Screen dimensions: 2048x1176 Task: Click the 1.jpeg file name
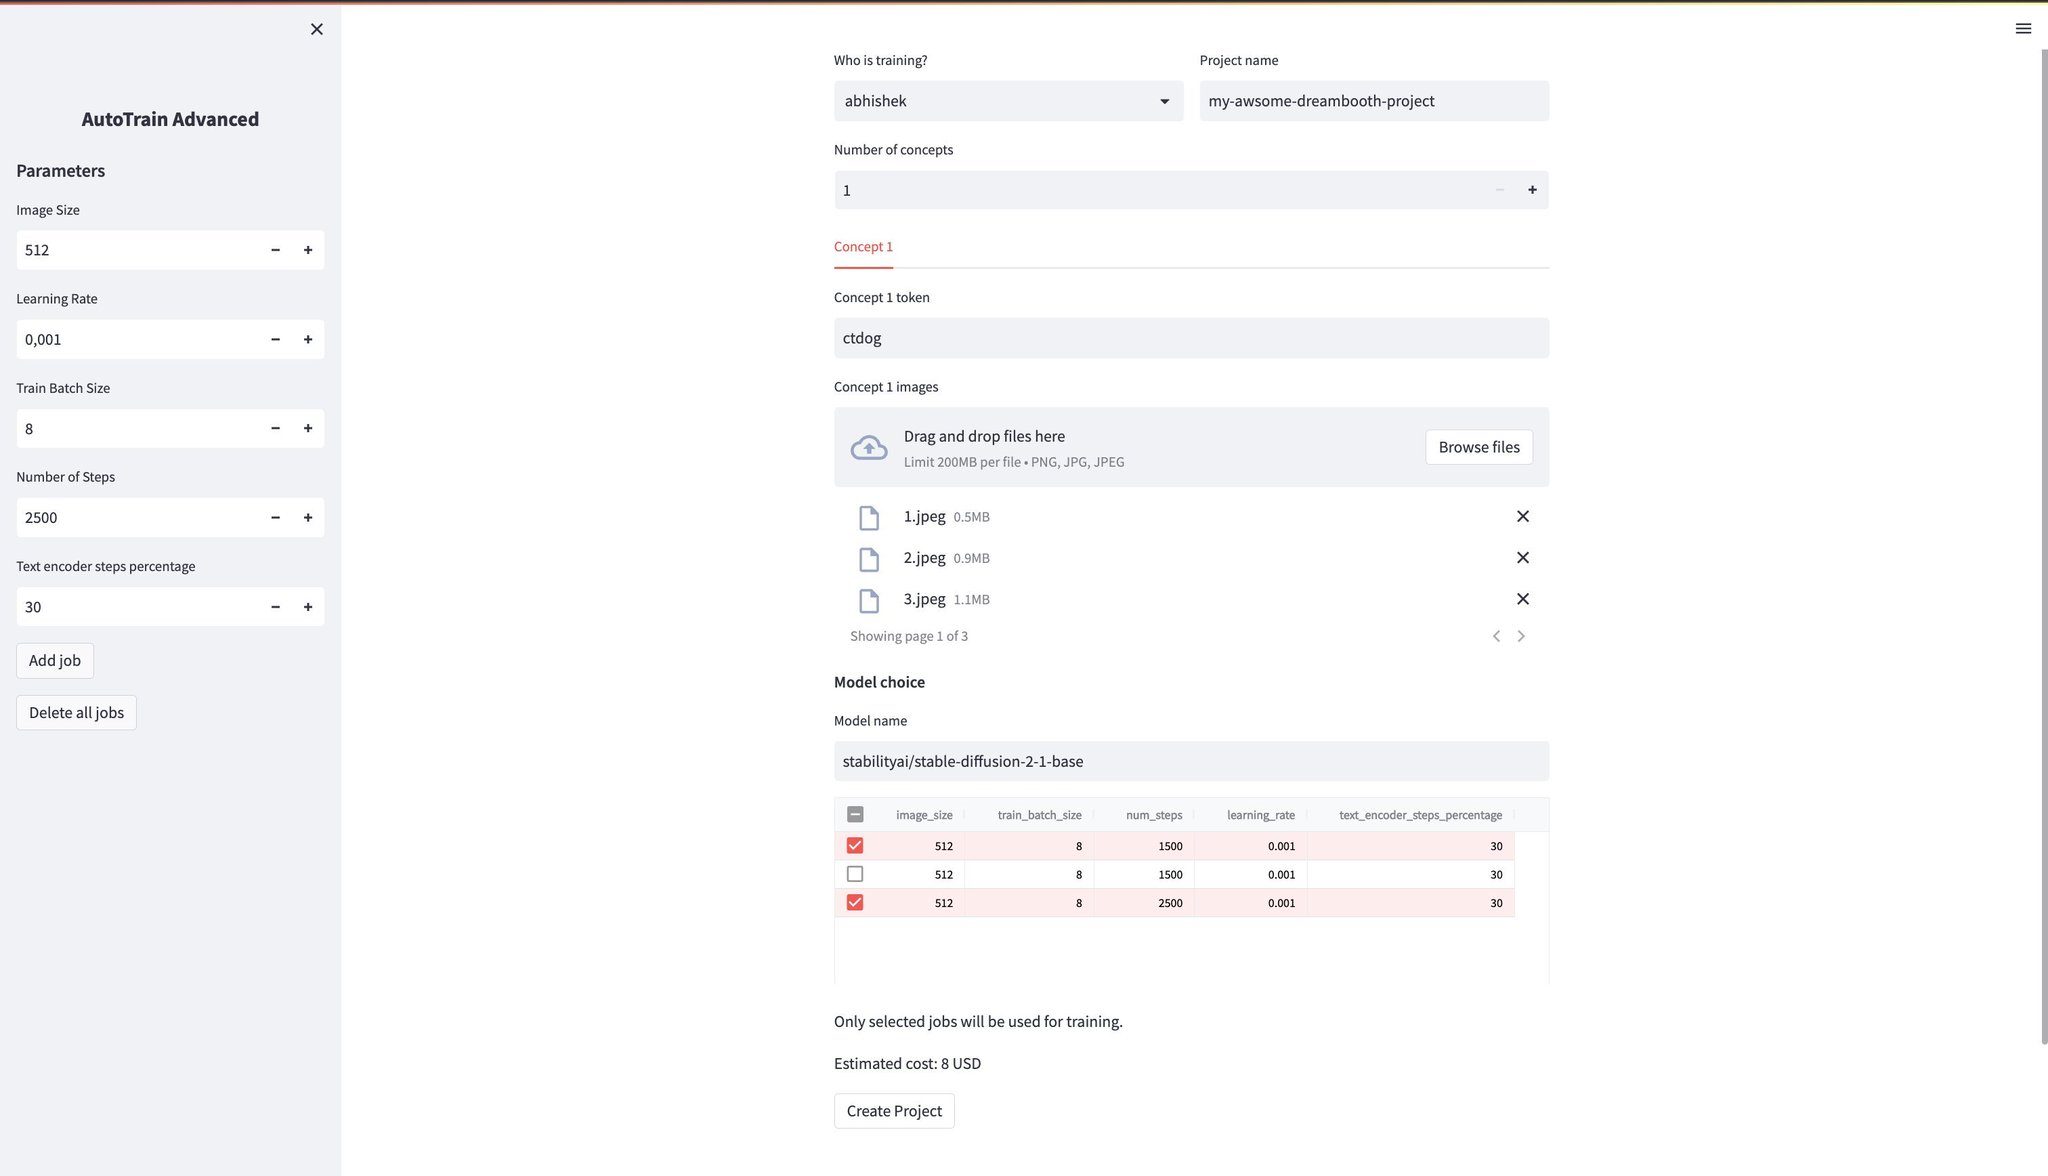[x=924, y=516]
